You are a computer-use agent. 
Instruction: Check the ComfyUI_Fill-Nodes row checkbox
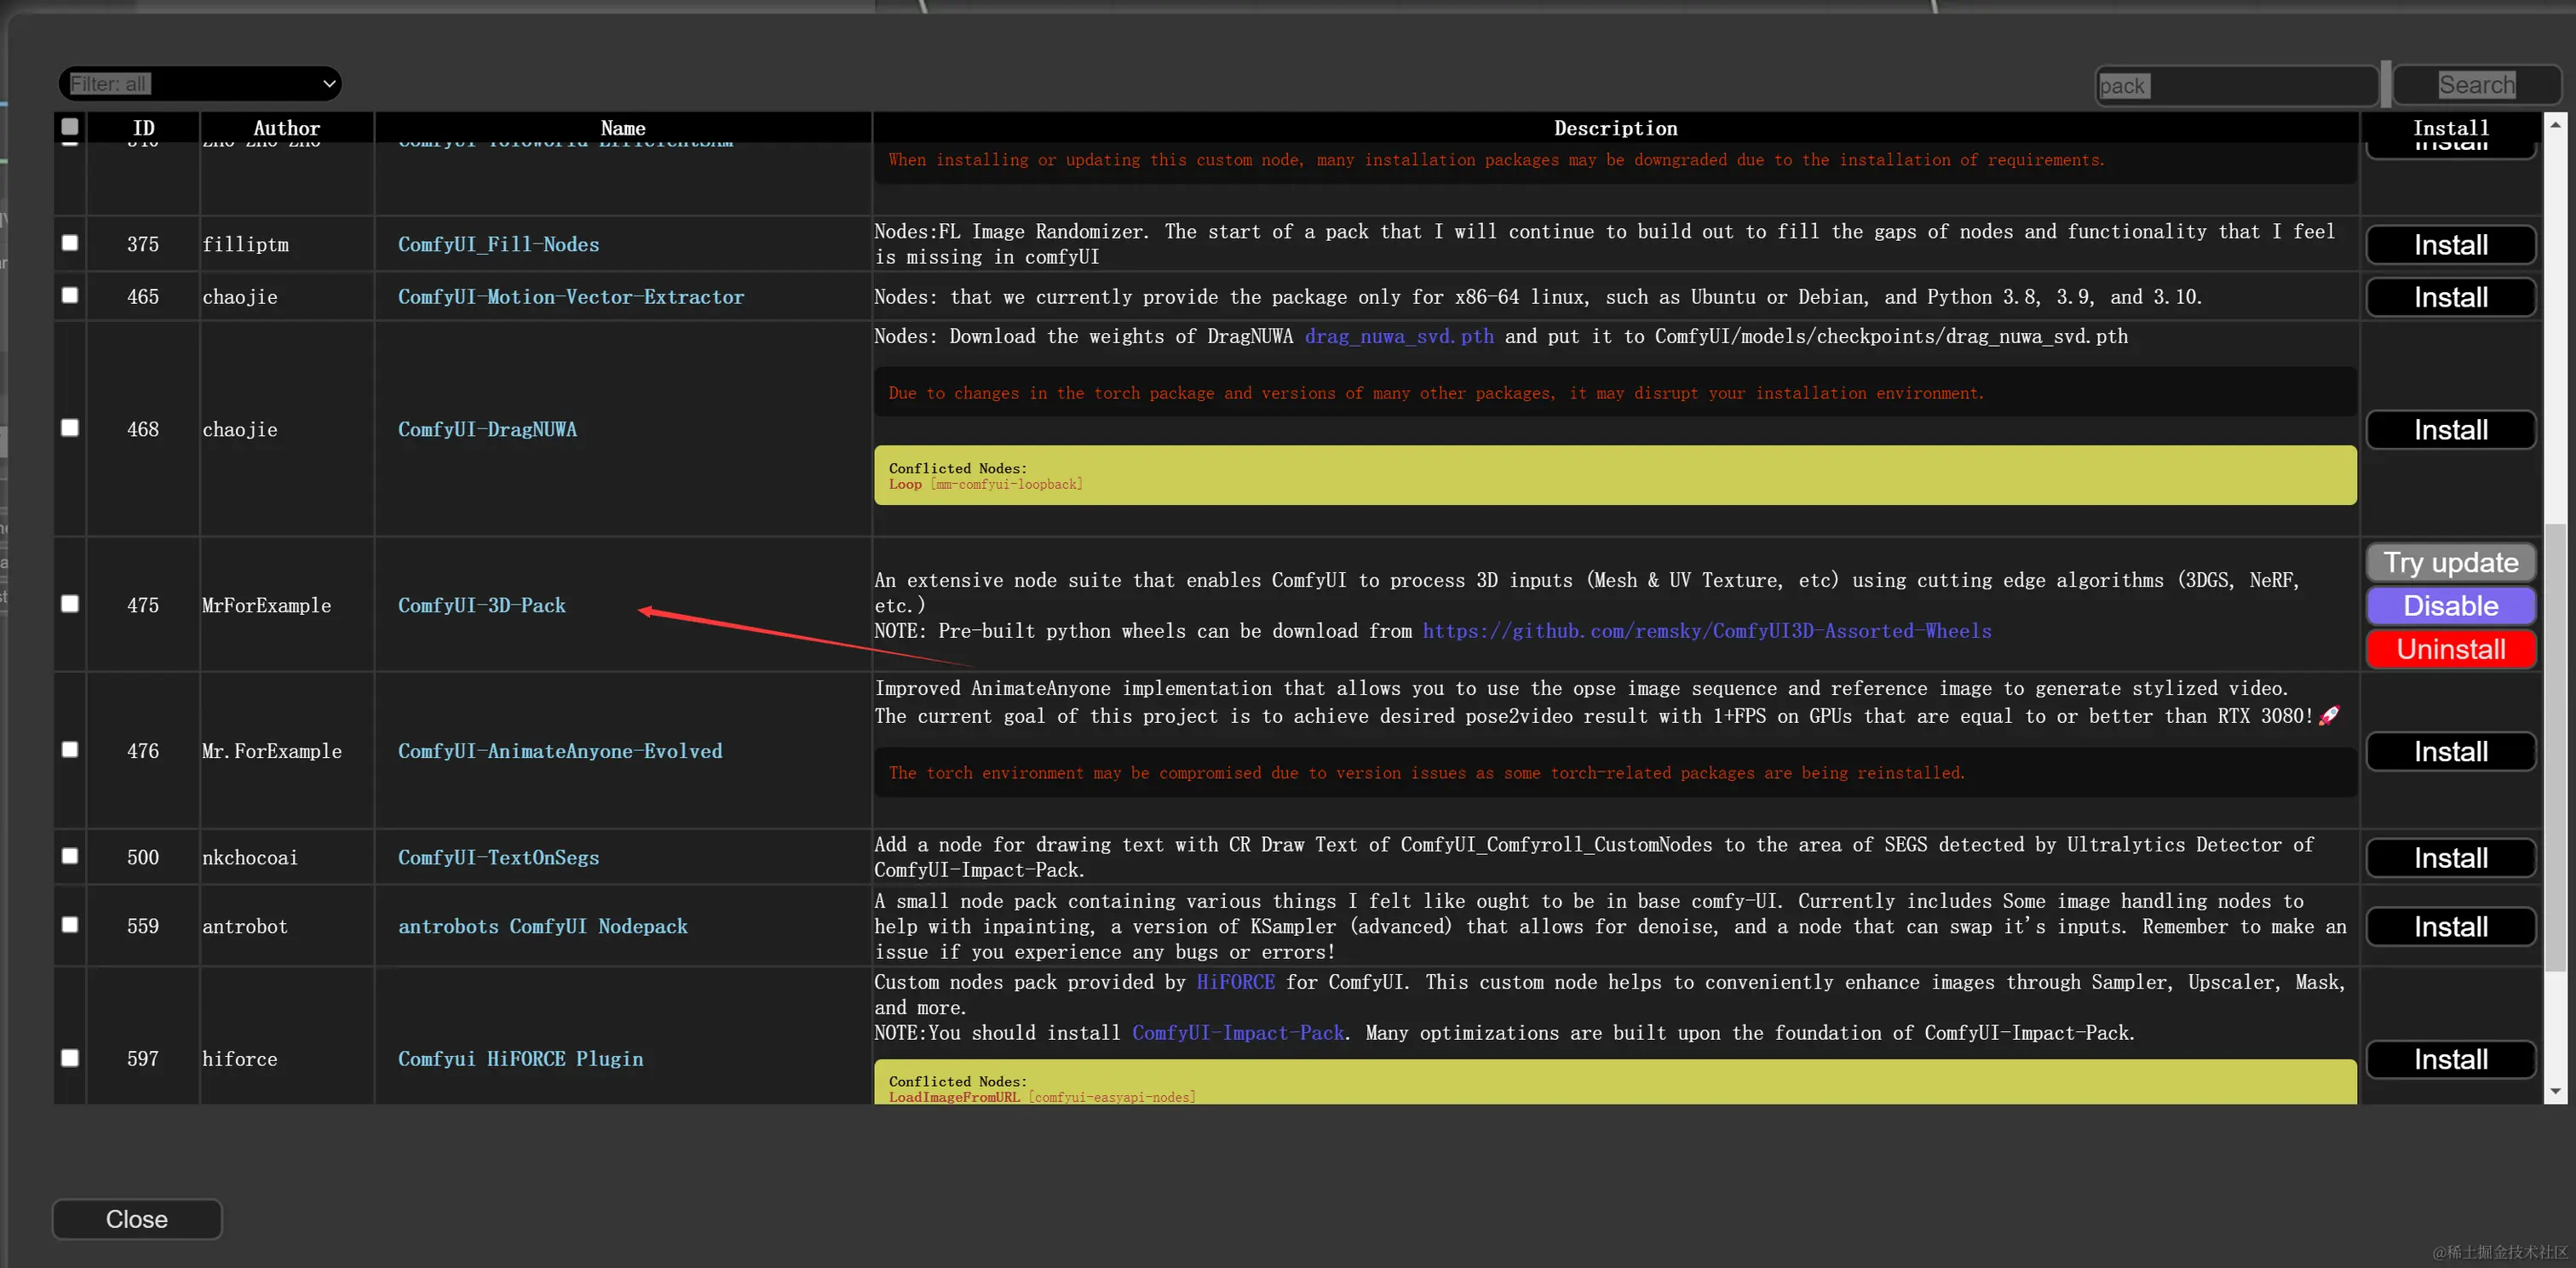(70, 243)
